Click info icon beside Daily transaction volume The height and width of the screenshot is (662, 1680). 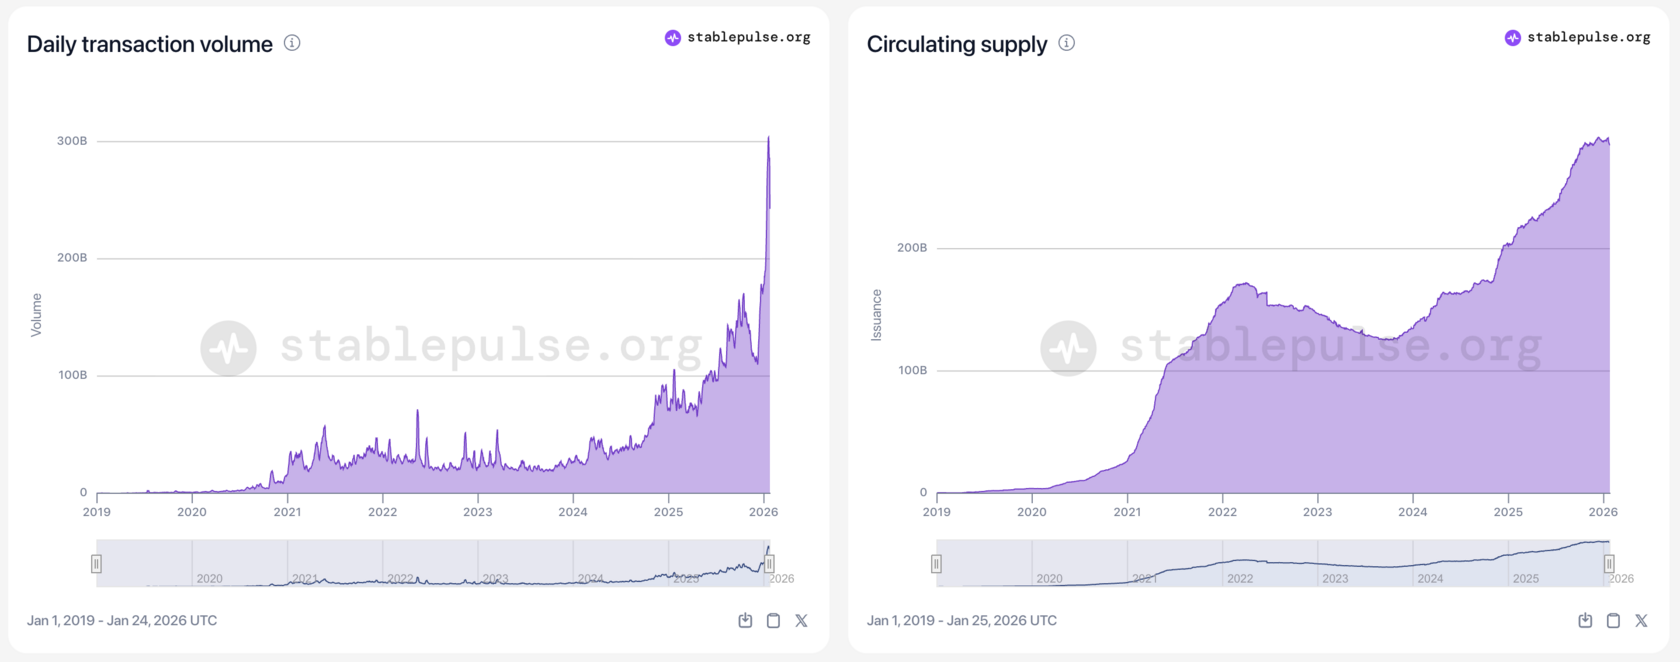[292, 43]
